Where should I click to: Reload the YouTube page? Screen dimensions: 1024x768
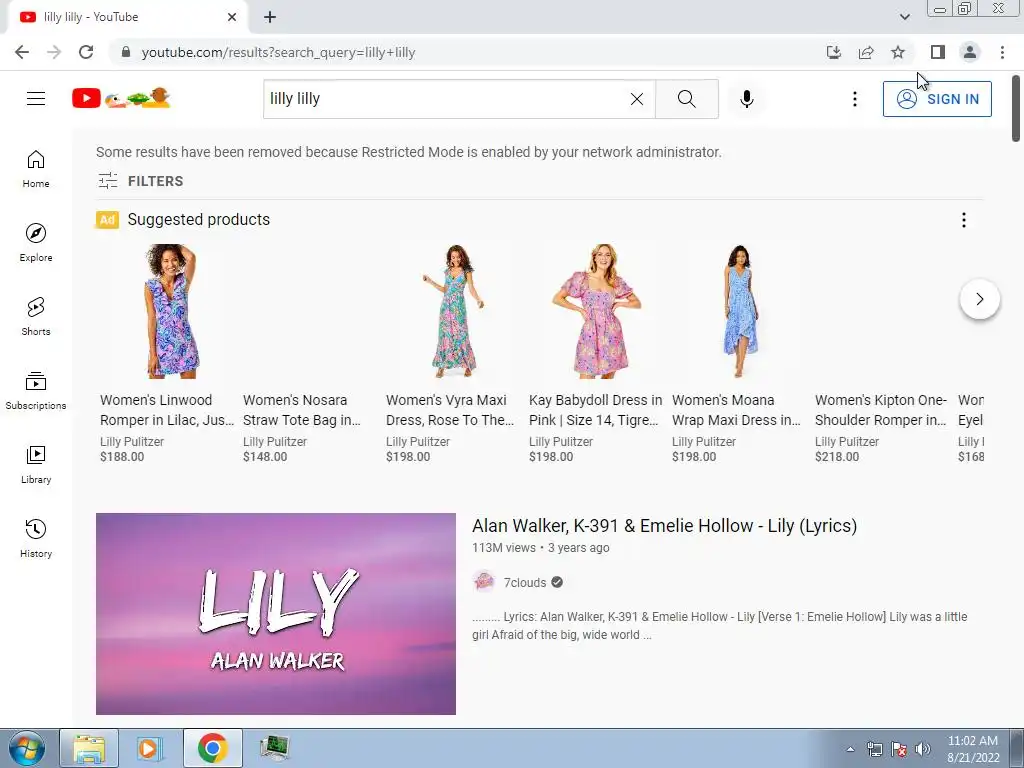(x=86, y=52)
